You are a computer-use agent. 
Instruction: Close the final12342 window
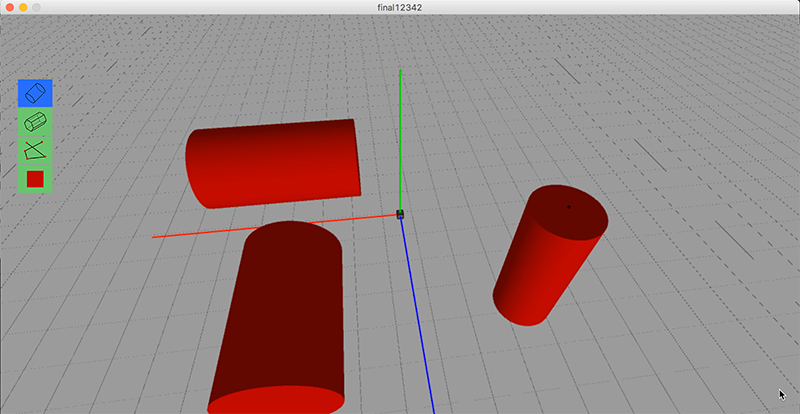pyautogui.click(x=10, y=8)
